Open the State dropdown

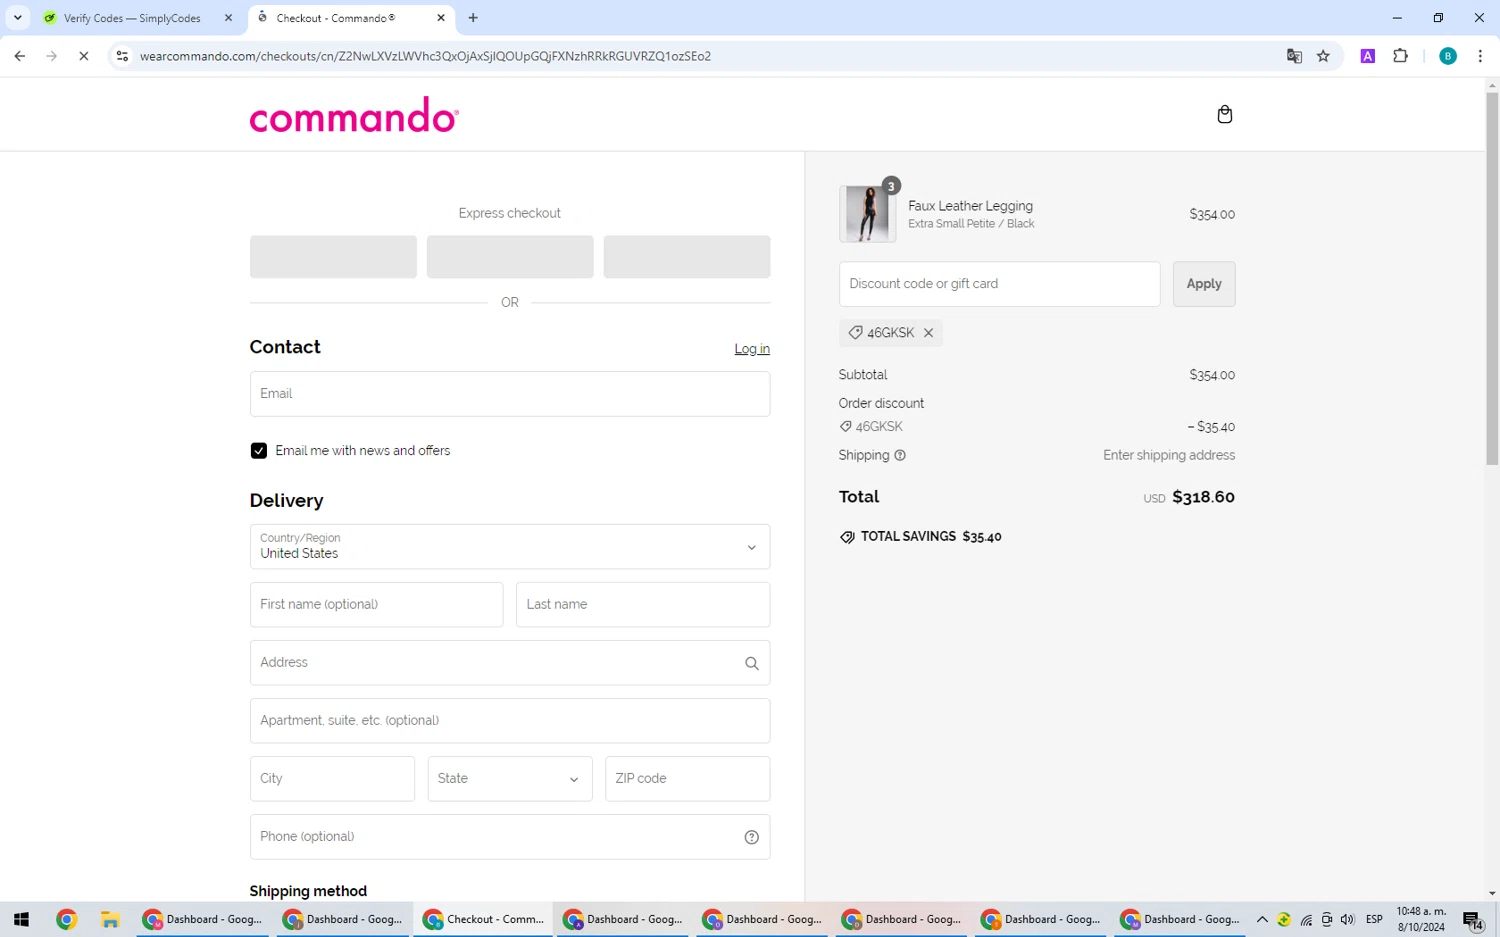[x=510, y=779]
